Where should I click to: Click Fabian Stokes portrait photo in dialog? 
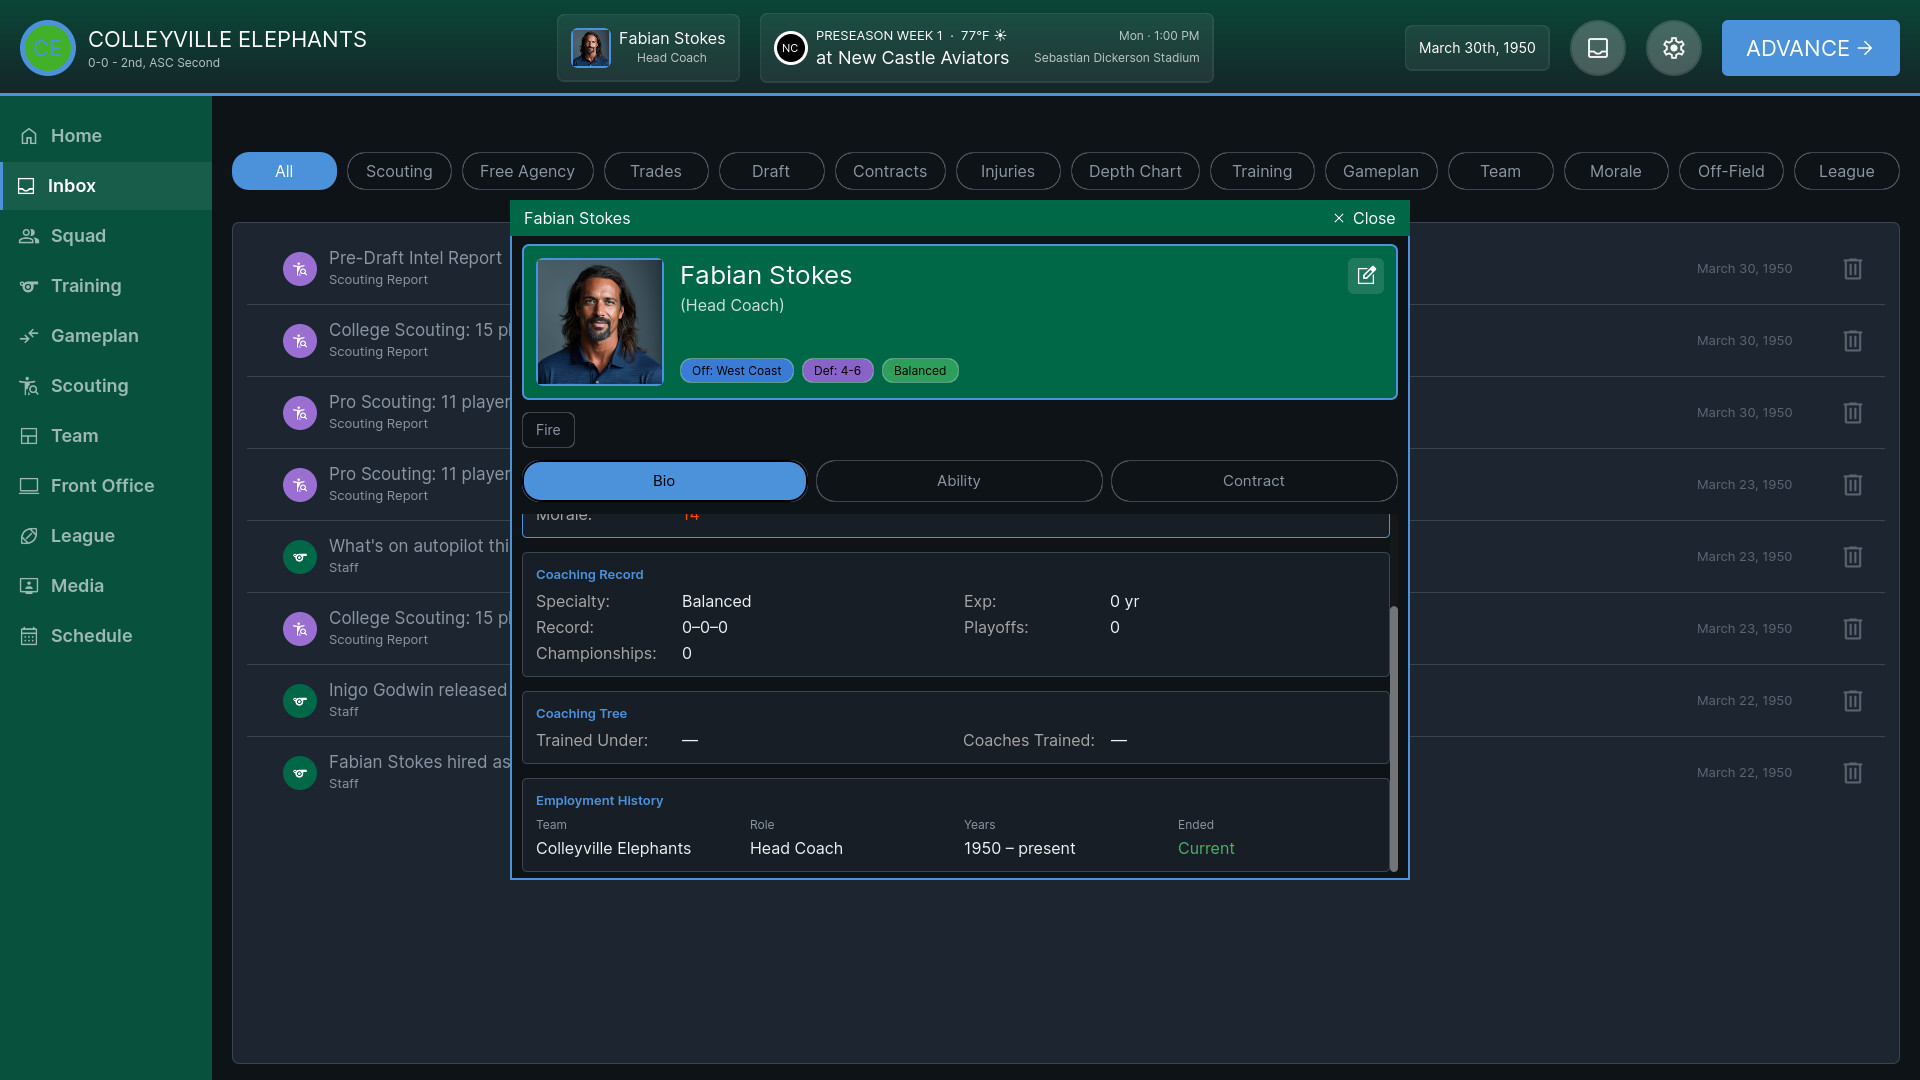pyautogui.click(x=600, y=322)
